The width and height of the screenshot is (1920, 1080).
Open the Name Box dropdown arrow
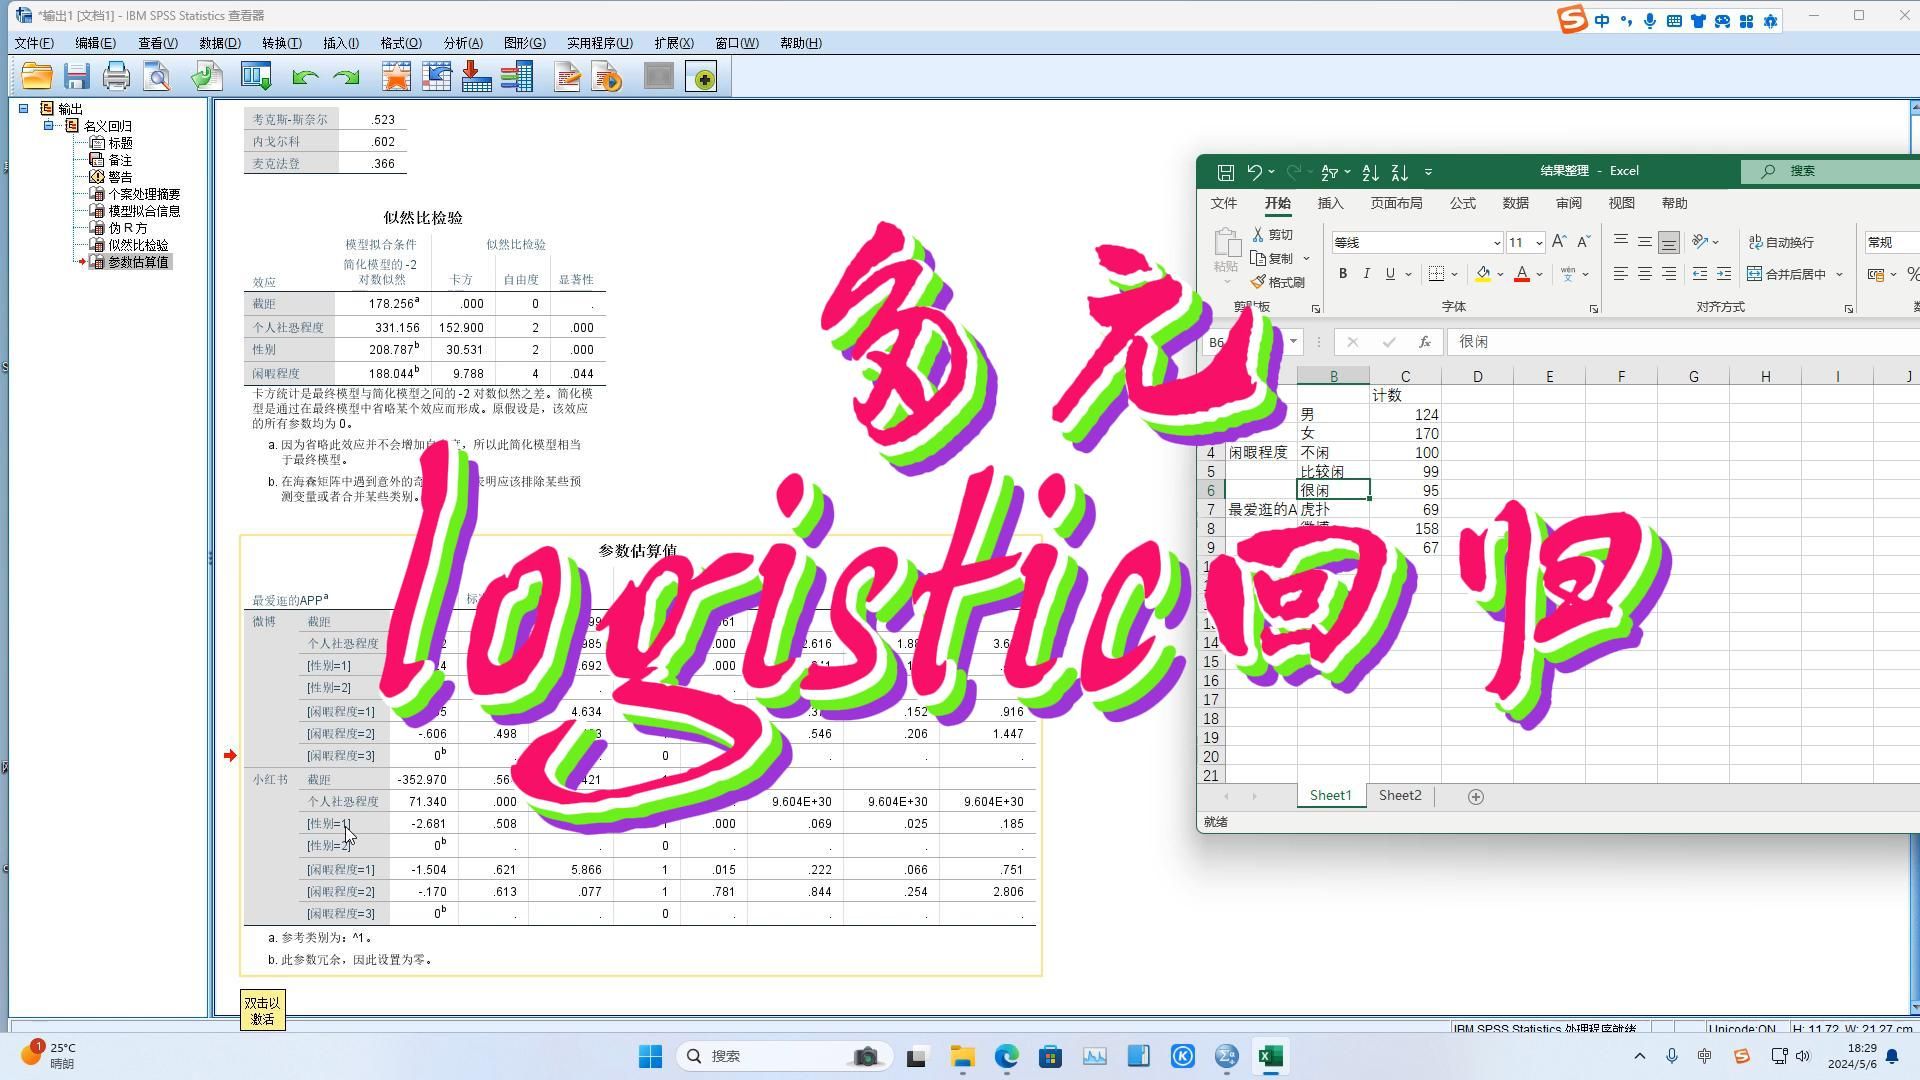tap(1293, 342)
